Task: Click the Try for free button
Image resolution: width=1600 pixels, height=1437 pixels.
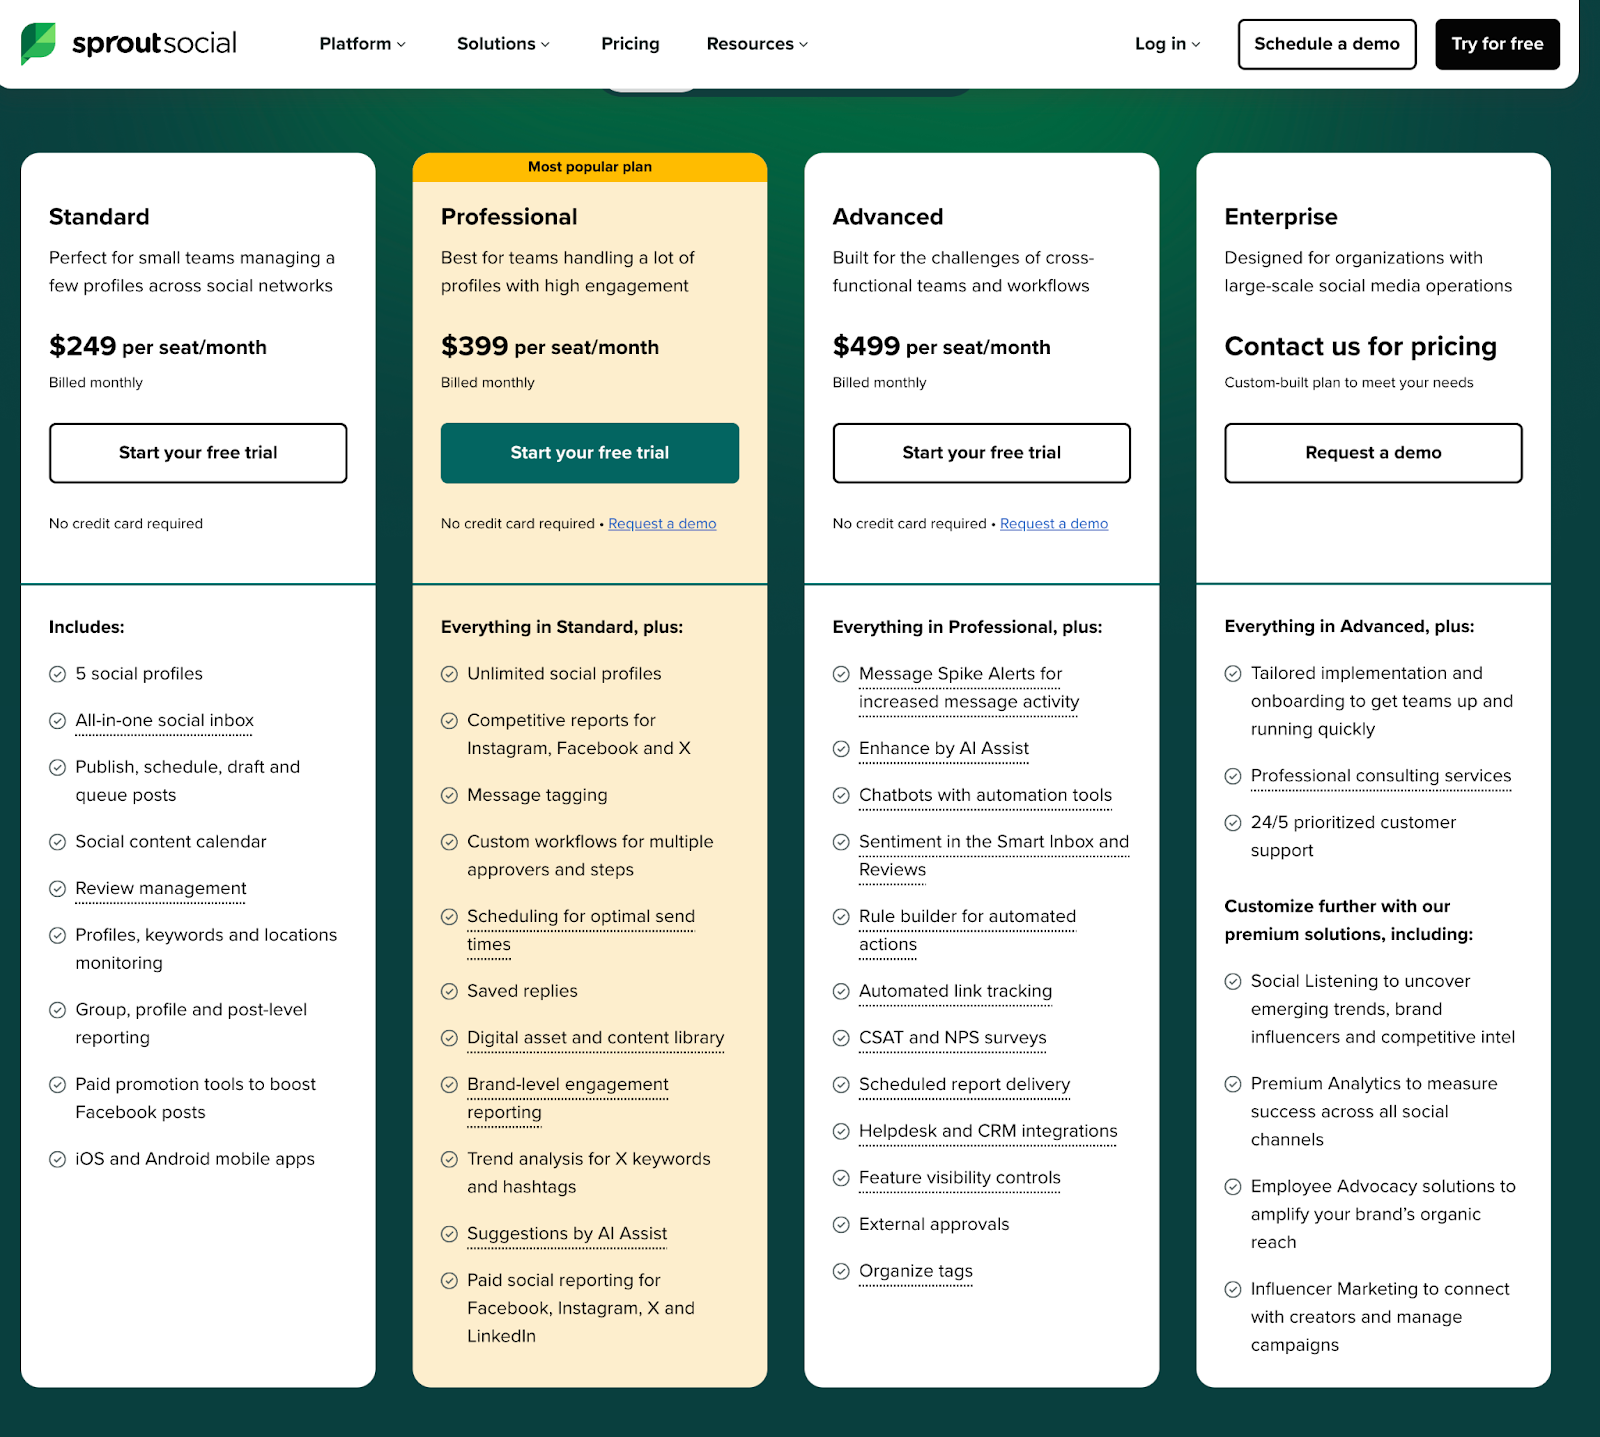Action: click(1497, 44)
